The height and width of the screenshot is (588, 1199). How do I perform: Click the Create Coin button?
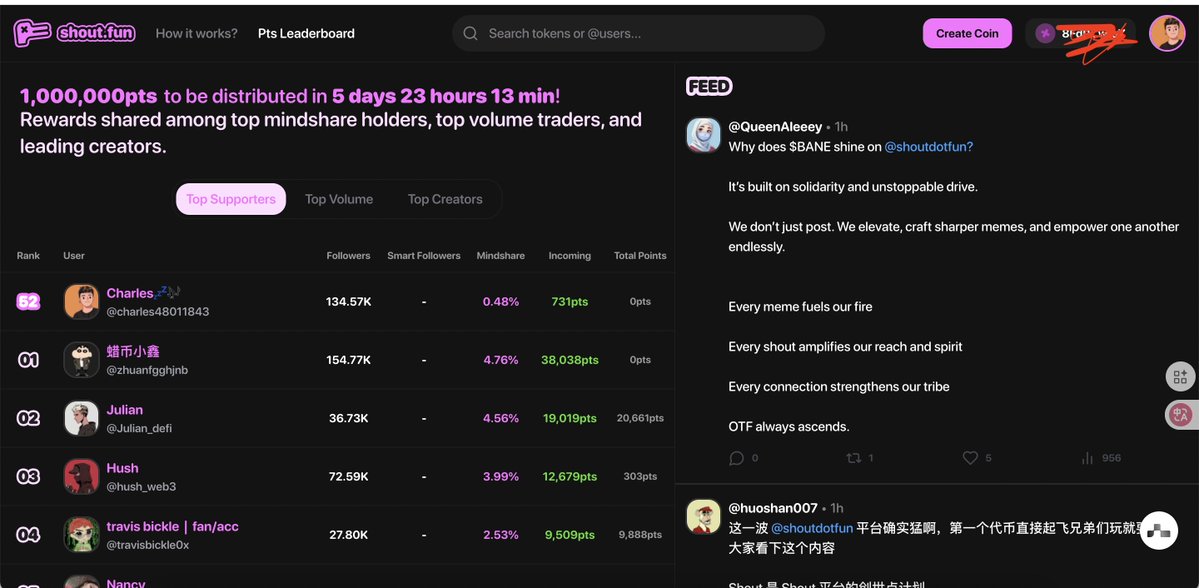967,34
